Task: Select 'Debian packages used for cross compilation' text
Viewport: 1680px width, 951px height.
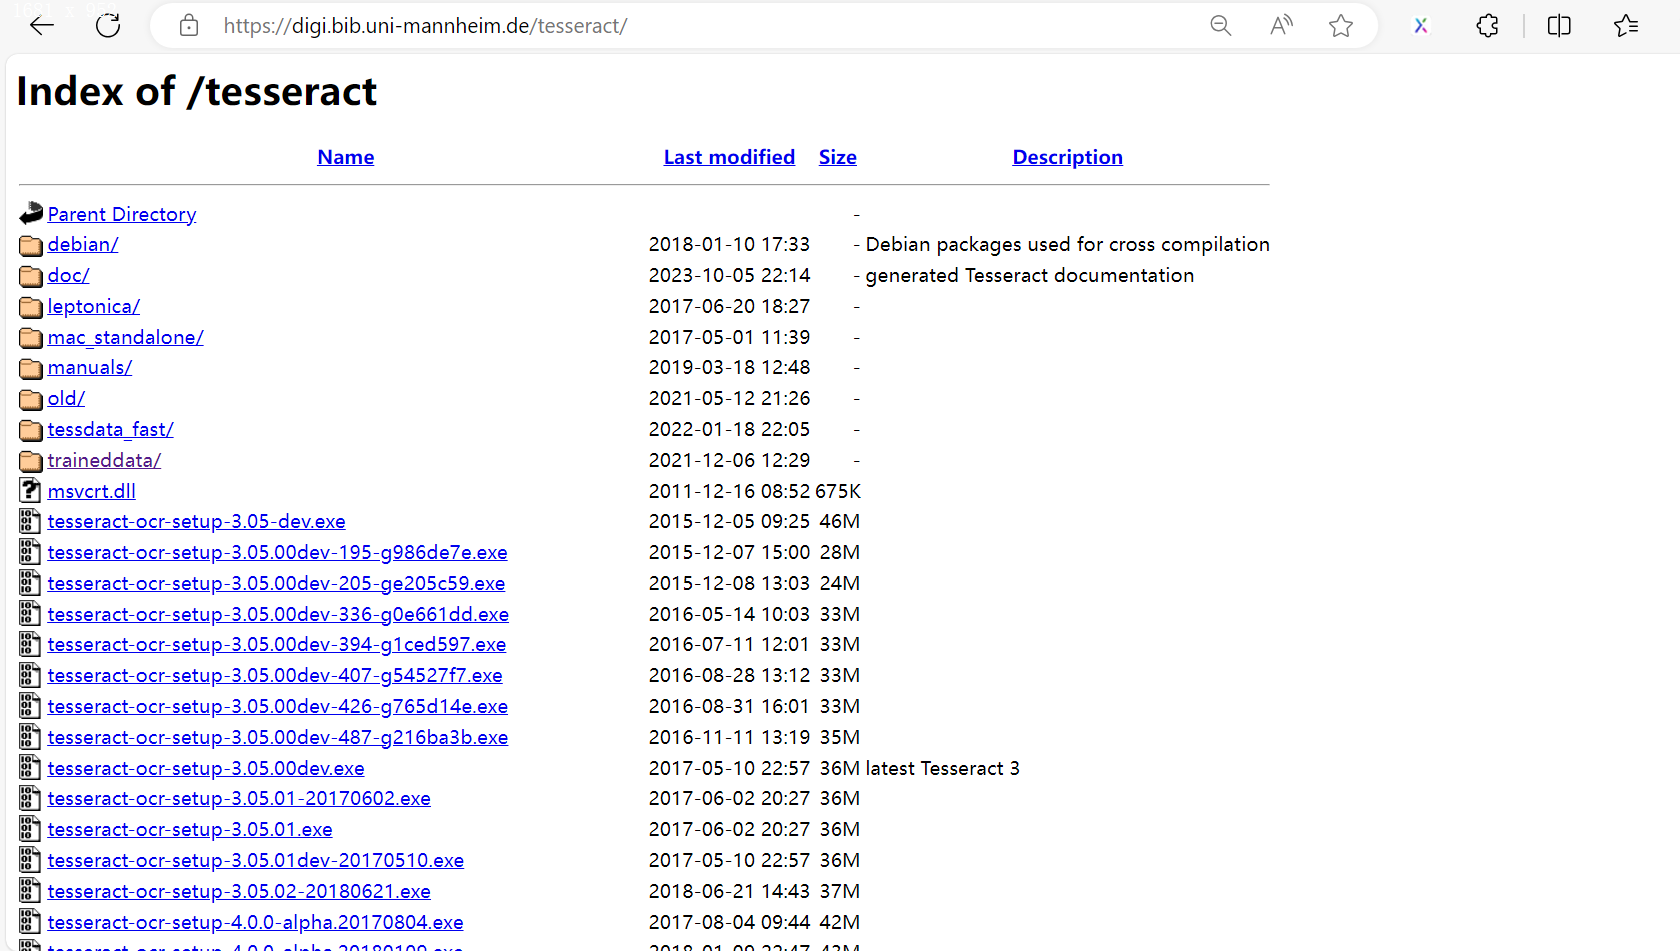Action: click(x=1067, y=244)
